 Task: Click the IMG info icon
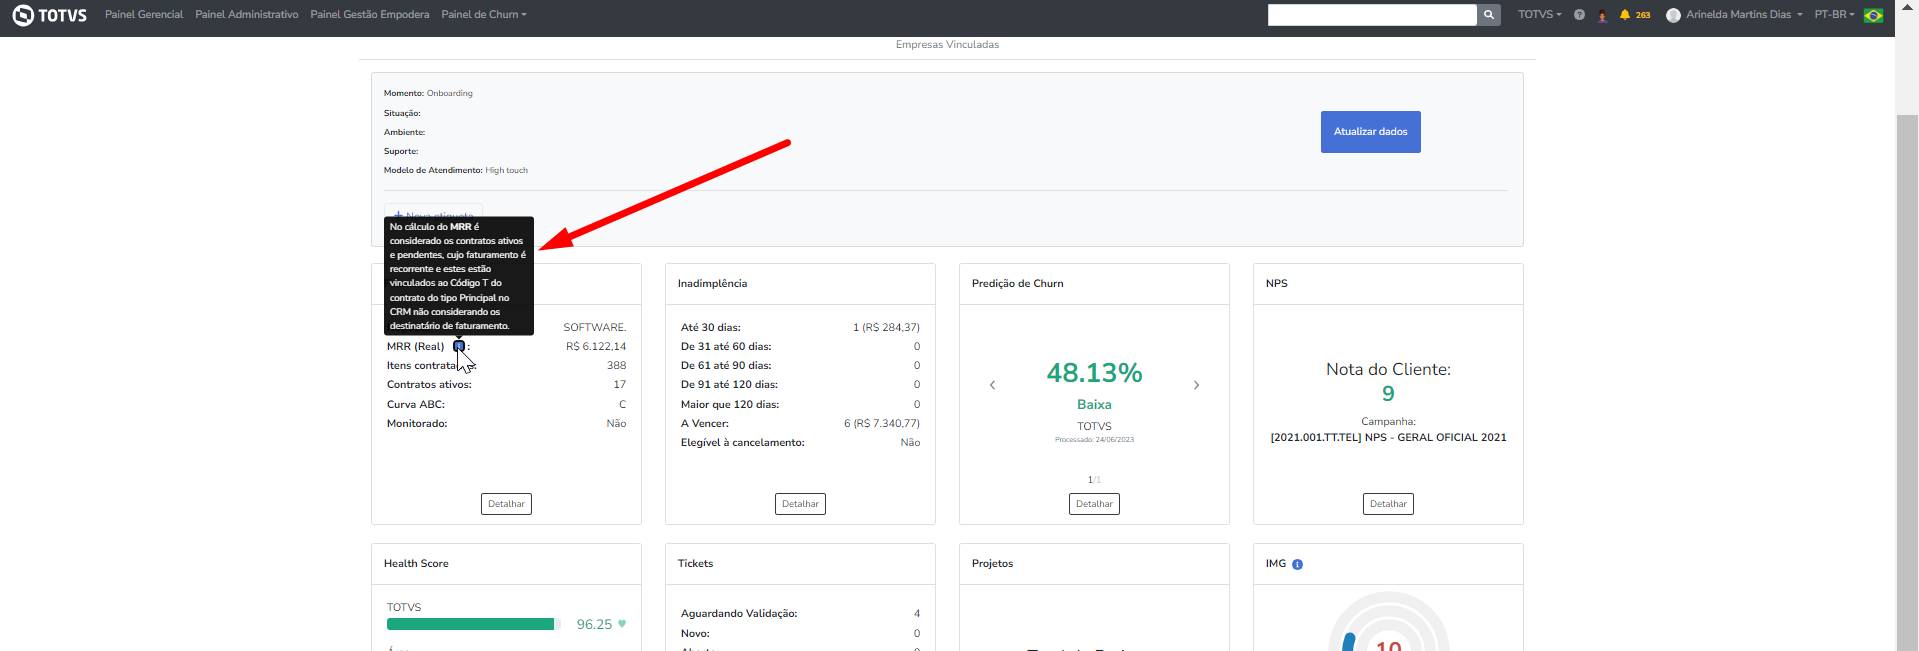[x=1297, y=564]
